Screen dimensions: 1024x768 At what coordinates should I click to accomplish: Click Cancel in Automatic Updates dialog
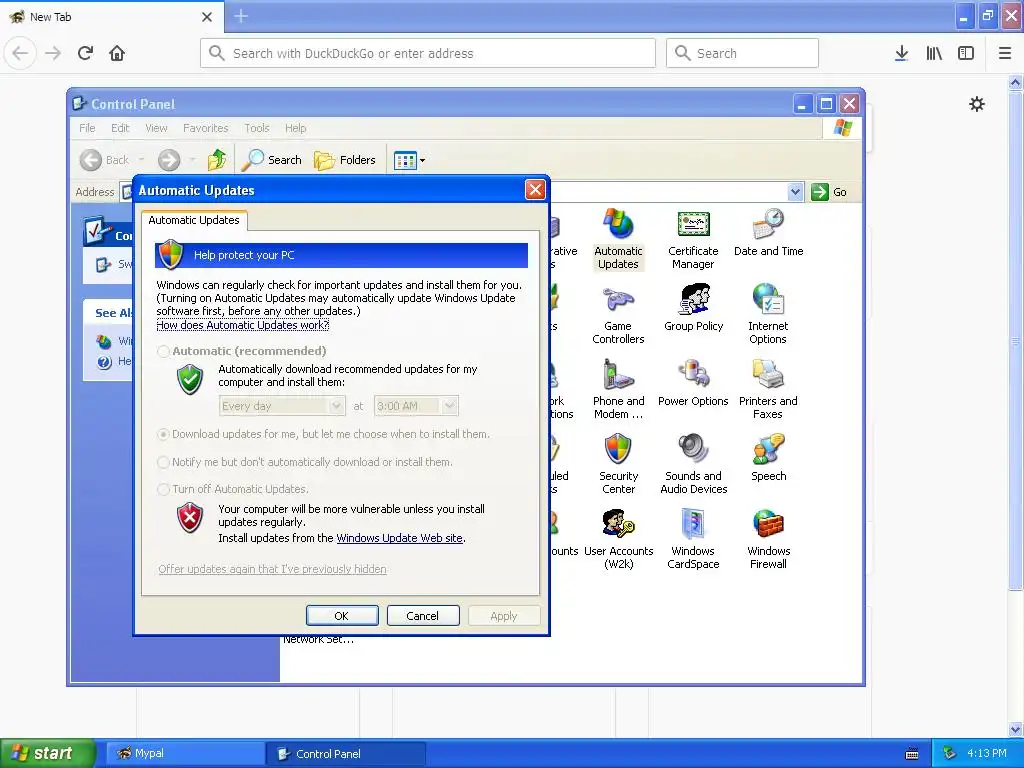pos(423,616)
